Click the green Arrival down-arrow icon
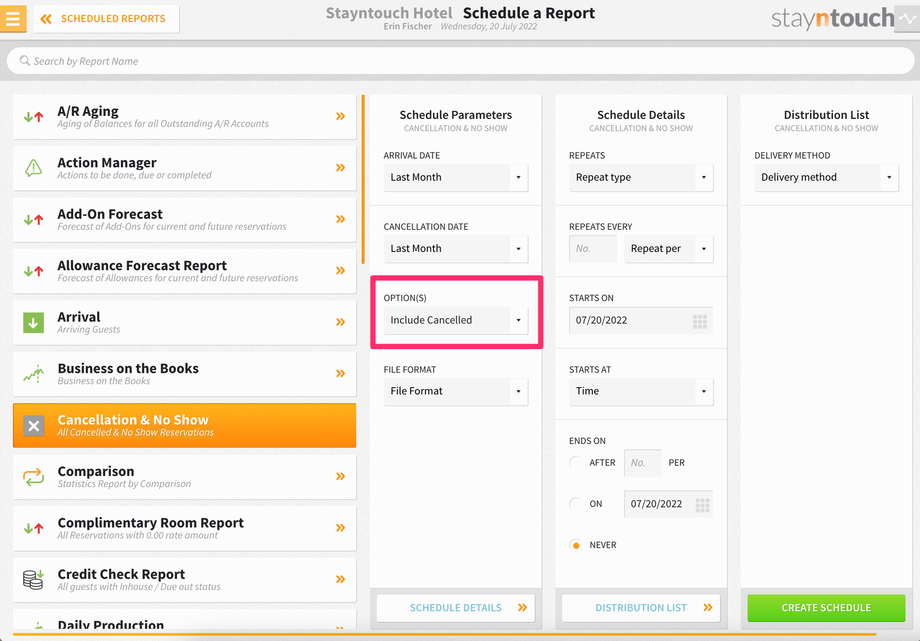Screen dimensions: 920x641 click(x=33, y=322)
